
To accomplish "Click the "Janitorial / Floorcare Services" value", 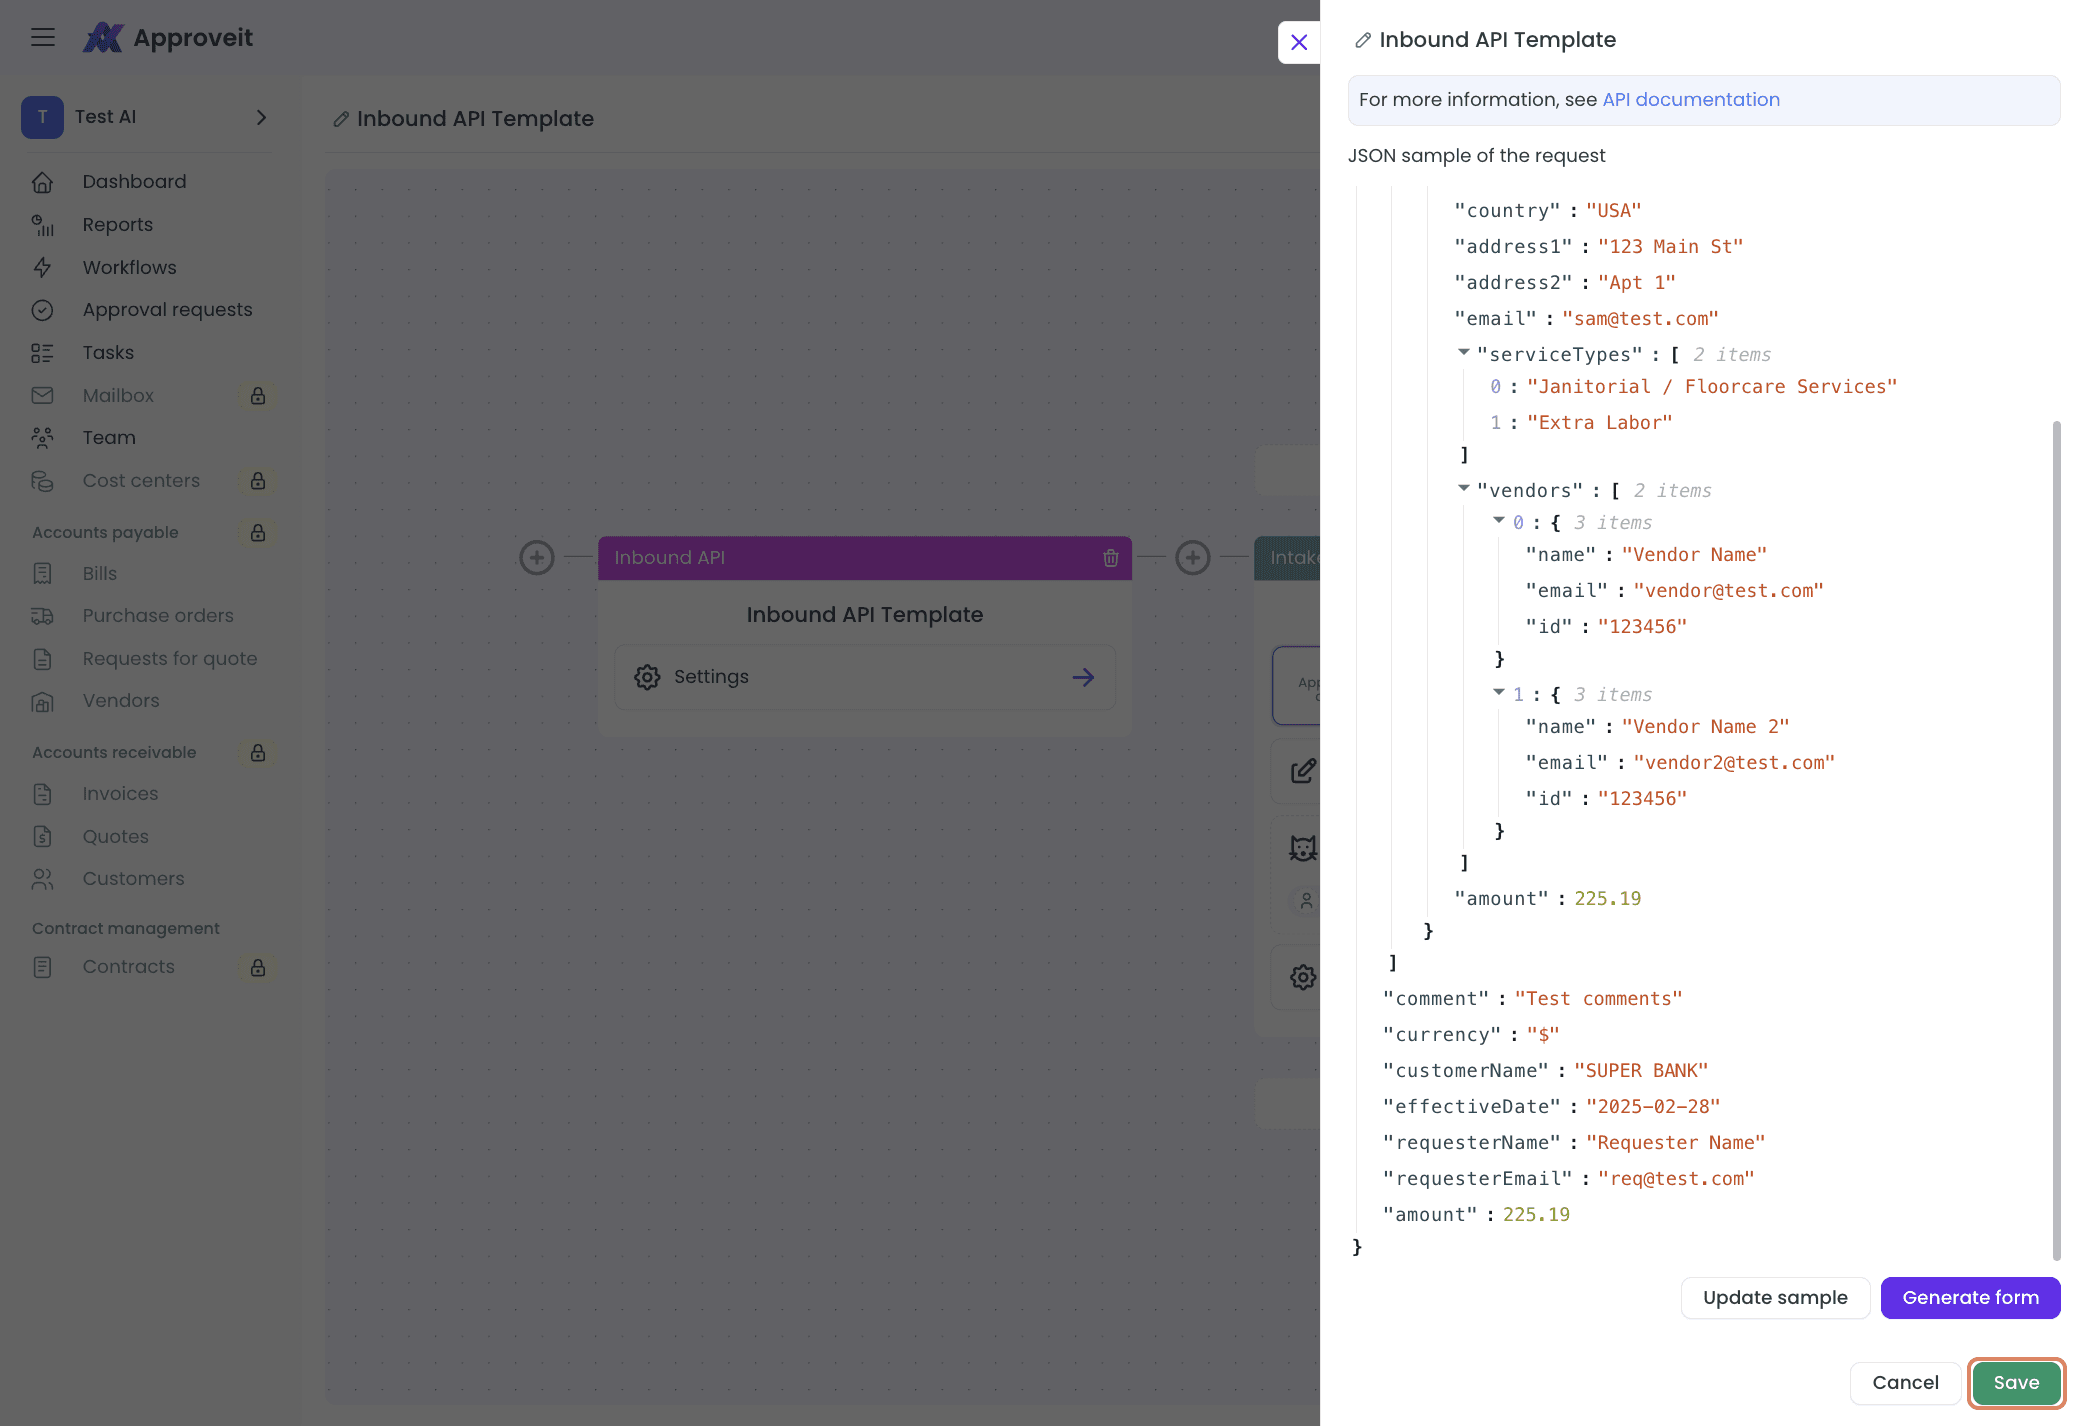I will pyautogui.click(x=1711, y=387).
